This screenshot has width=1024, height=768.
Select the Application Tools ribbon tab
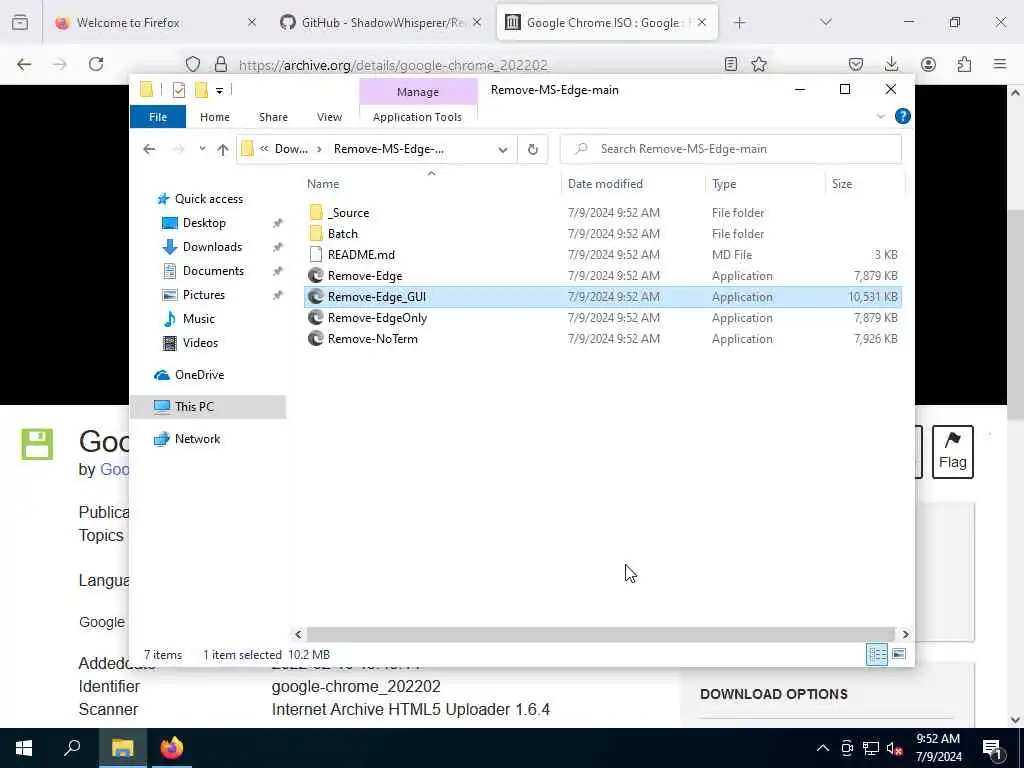(x=417, y=117)
